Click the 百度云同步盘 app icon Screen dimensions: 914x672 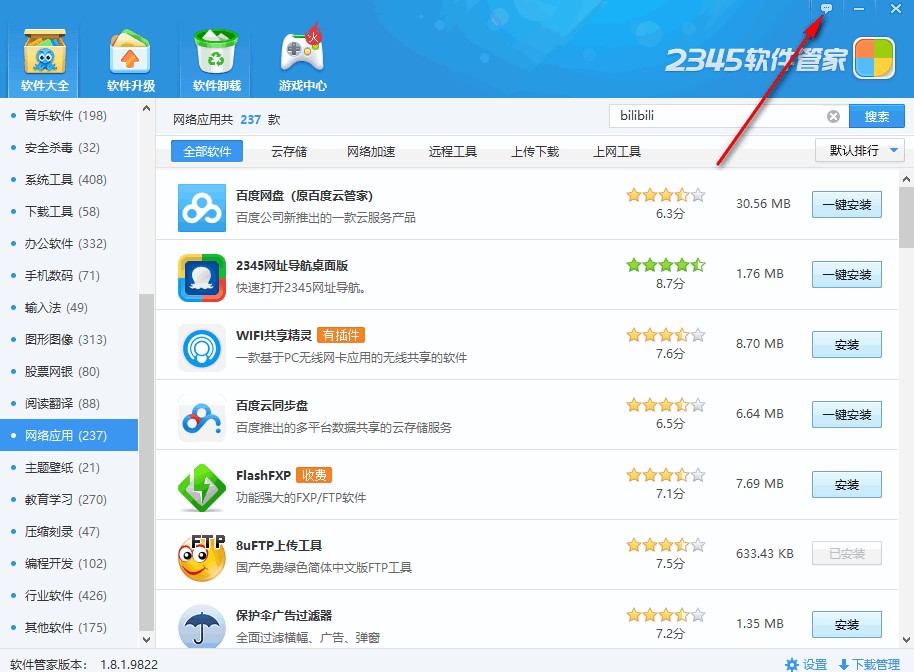point(202,418)
